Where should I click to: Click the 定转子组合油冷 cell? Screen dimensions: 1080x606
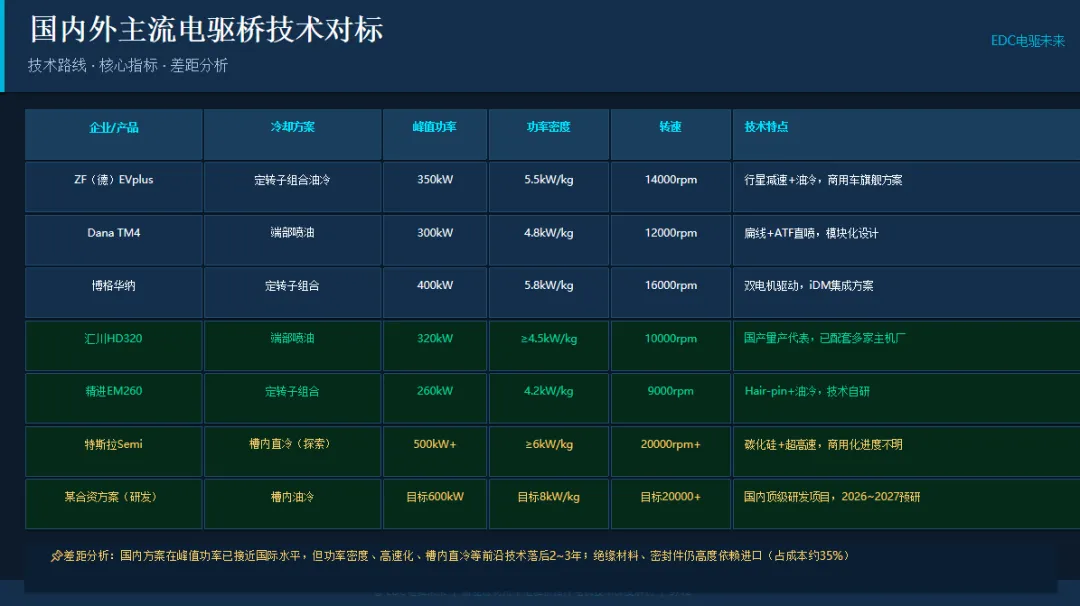pyautogui.click(x=293, y=187)
